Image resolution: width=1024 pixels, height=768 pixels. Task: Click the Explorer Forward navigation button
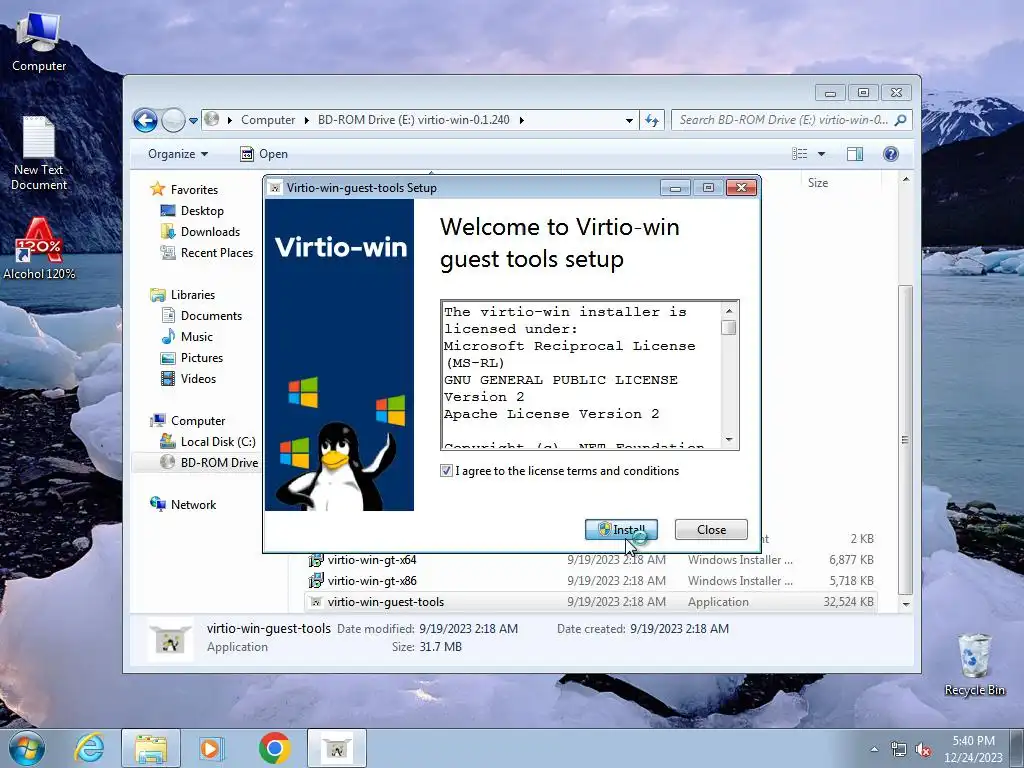(x=173, y=120)
